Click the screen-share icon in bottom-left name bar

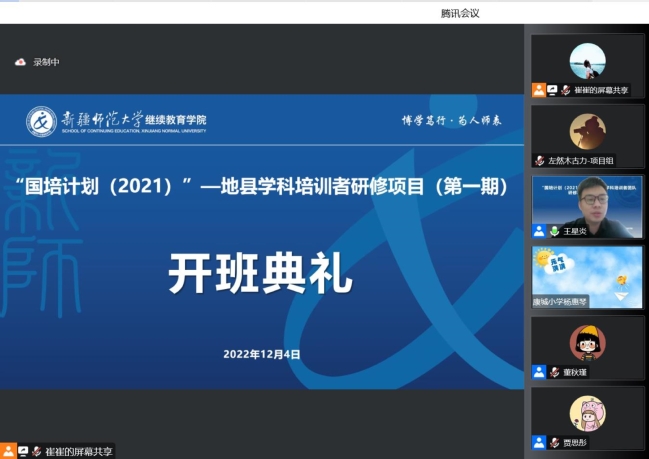(22, 451)
